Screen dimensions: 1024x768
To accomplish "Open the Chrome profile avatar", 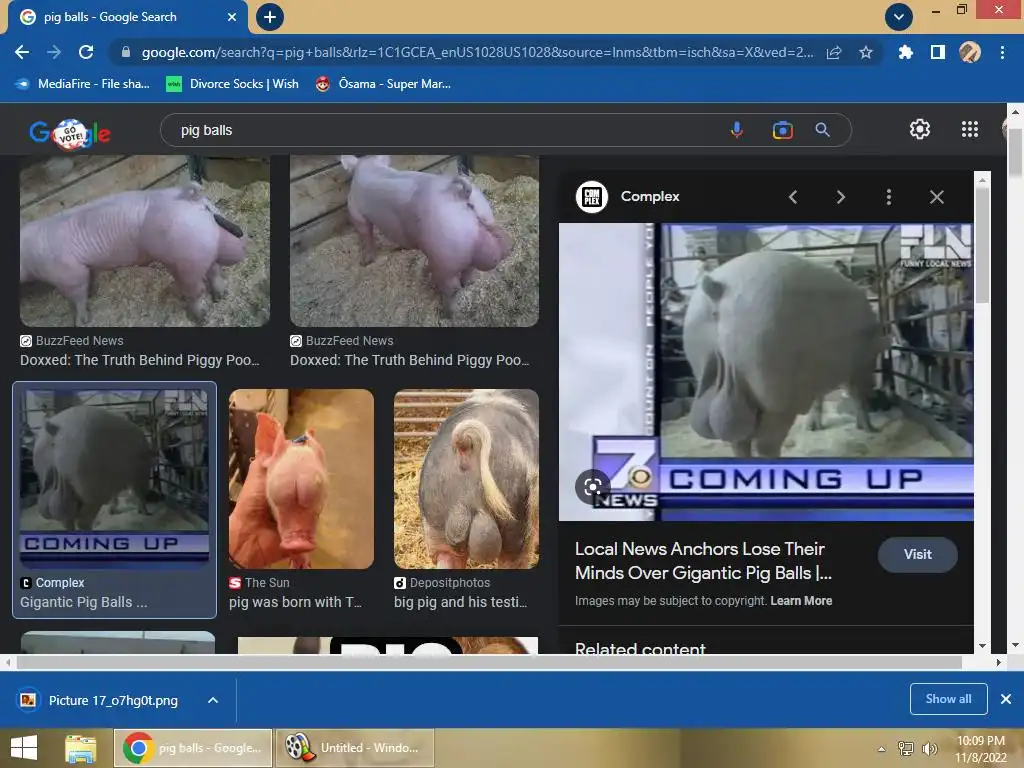I will click(970, 52).
